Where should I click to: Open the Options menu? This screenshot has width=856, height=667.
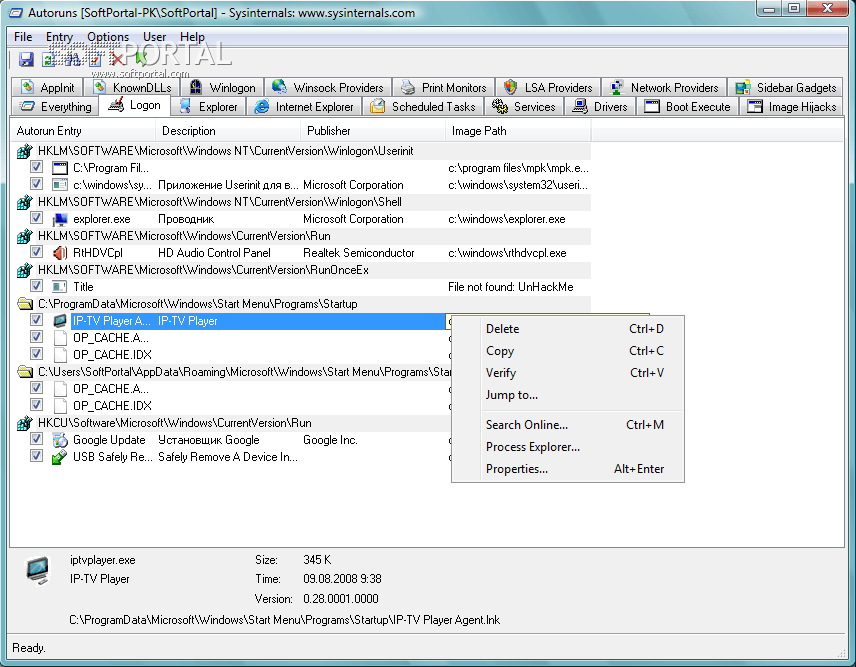click(x=108, y=37)
